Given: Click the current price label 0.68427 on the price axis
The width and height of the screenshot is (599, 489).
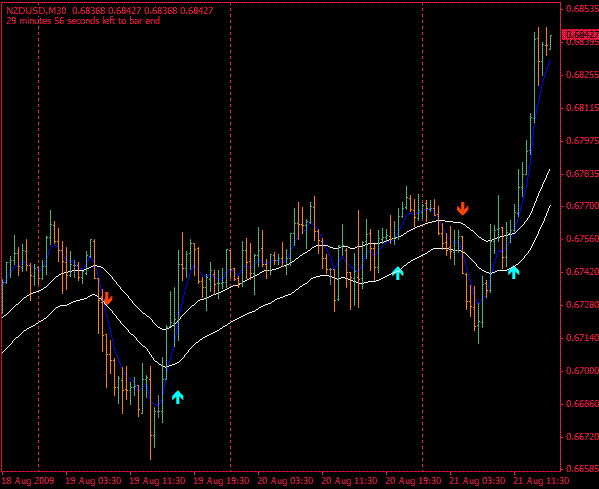Looking at the screenshot, I should pos(581,34).
